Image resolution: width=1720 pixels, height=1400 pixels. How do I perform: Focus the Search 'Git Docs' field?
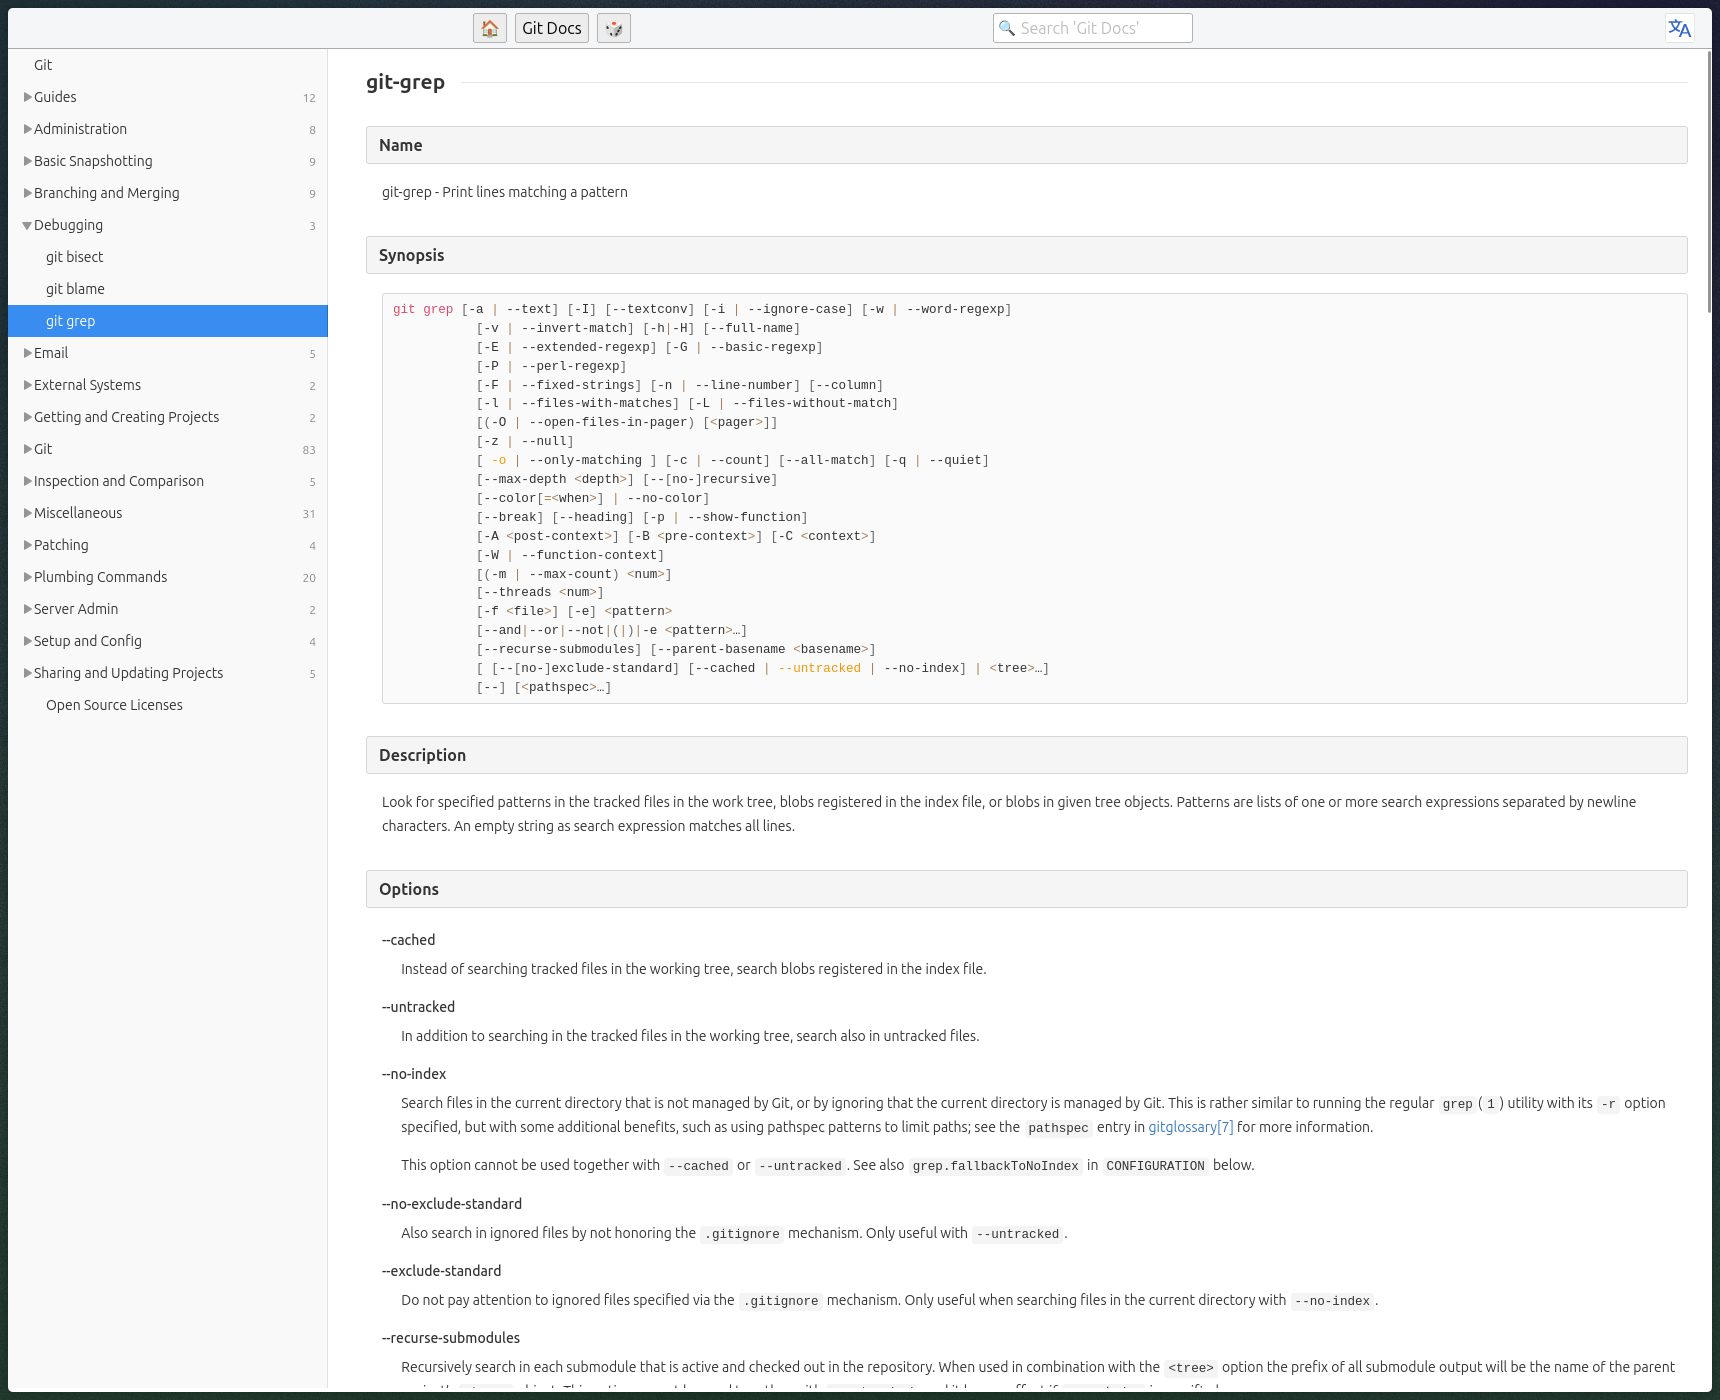(x=1093, y=28)
